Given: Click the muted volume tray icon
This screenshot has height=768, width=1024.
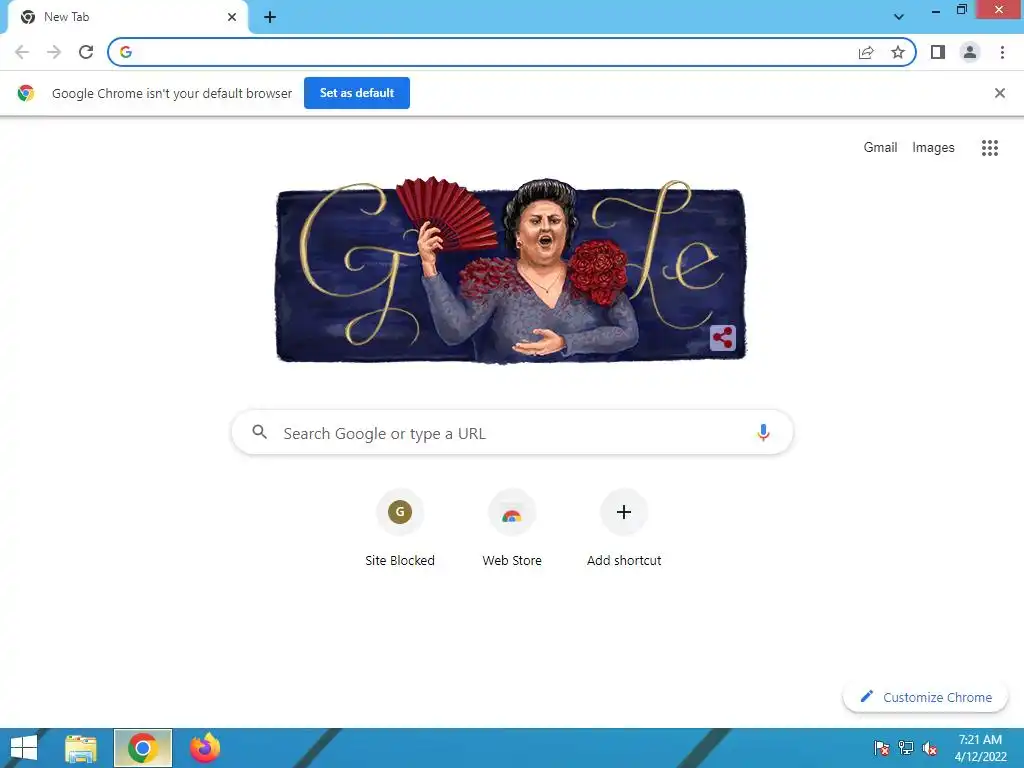Looking at the screenshot, I should click(x=930, y=748).
